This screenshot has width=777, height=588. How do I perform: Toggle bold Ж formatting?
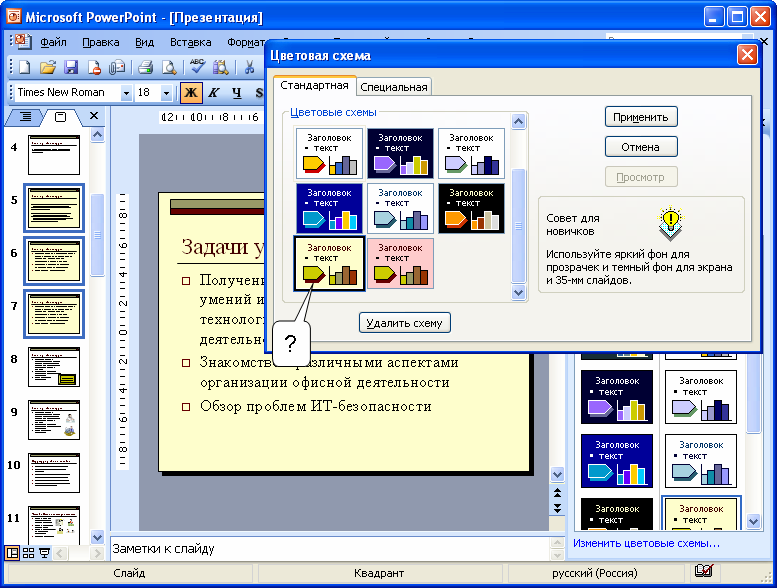[191, 93]
